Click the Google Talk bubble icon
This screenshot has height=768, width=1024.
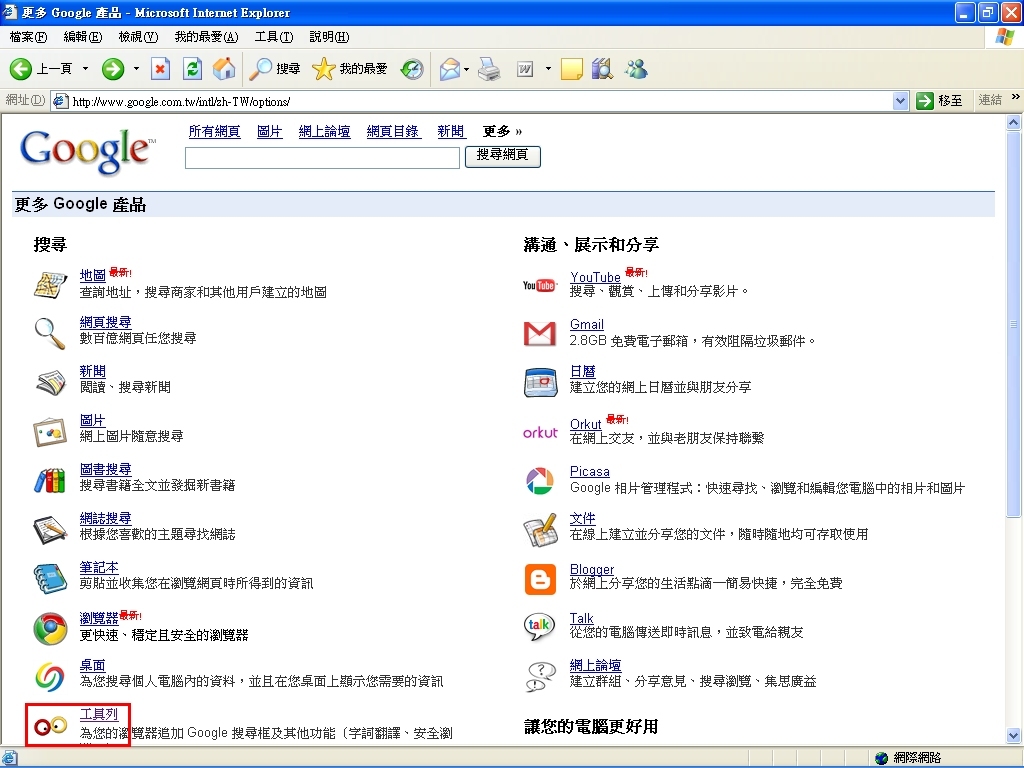point(540,626)
